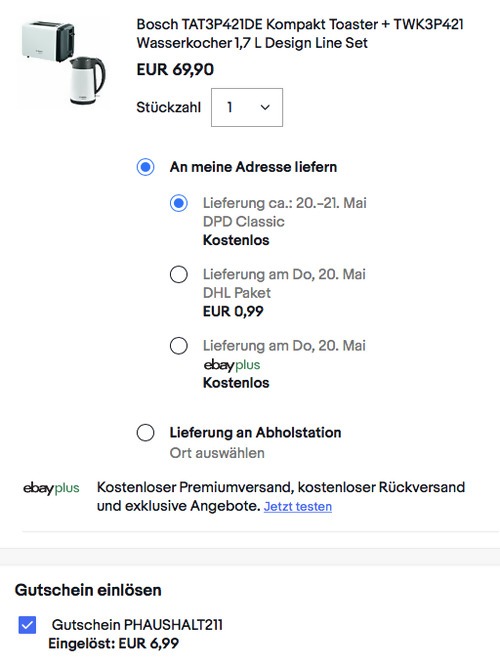Image resolution: width=500 pixels, height=666 pixels.
Task: Click 'Ort auswählen' under Abholstation
Action: 217,453
